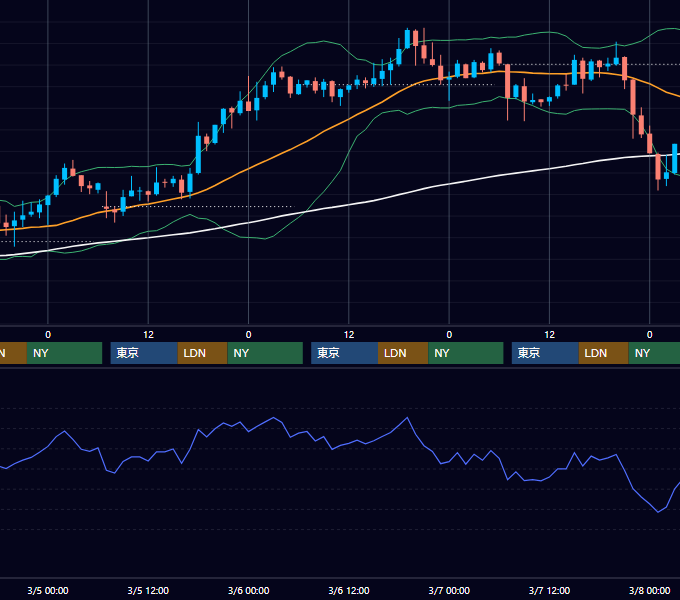Select the 東京 session block on 3/7
Image resolution: width=680 pixels, height=600 pixels.
545,353
